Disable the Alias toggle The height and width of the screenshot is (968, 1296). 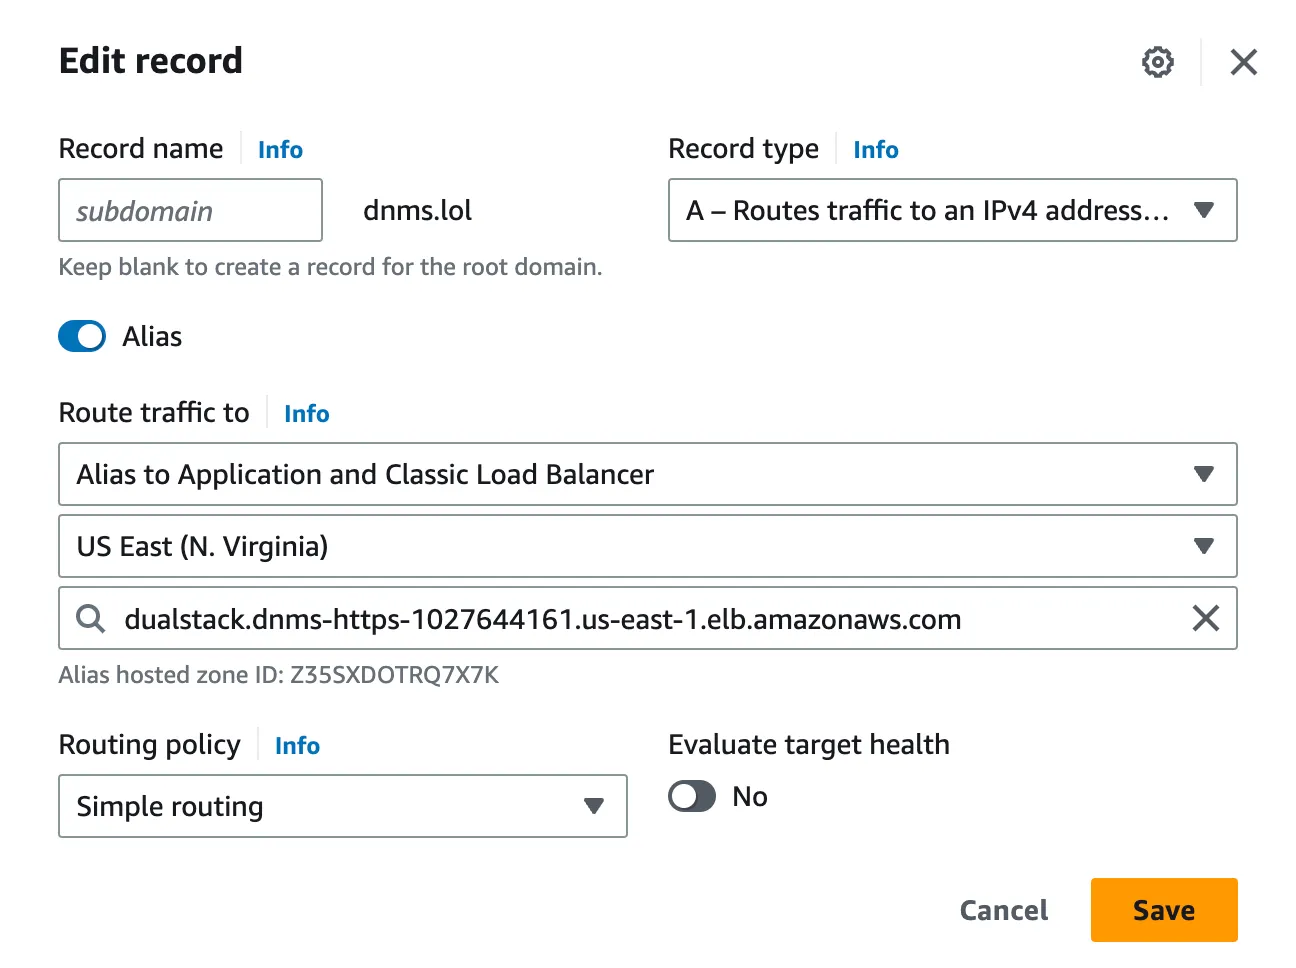82,336
